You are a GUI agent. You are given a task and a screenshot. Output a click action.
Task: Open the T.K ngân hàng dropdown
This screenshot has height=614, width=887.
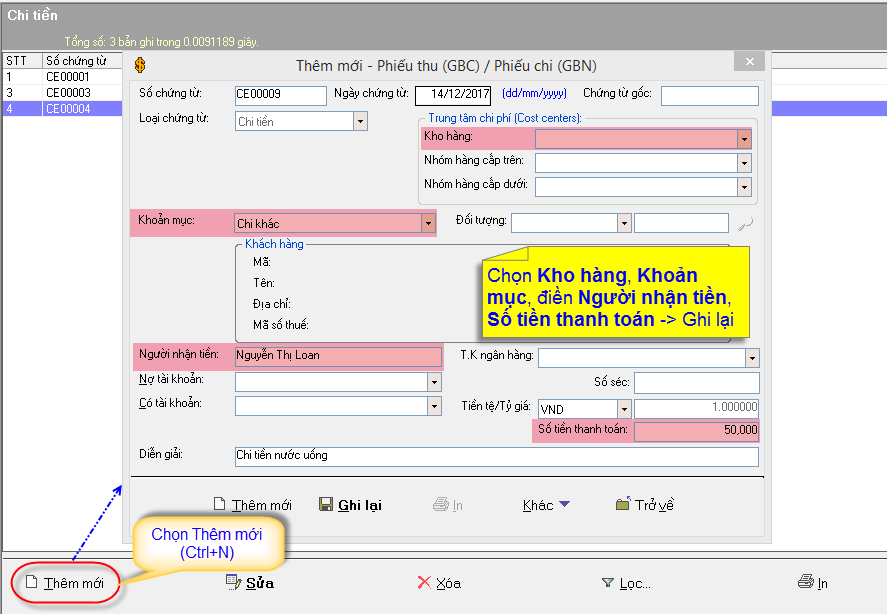(x=751, y=358)
